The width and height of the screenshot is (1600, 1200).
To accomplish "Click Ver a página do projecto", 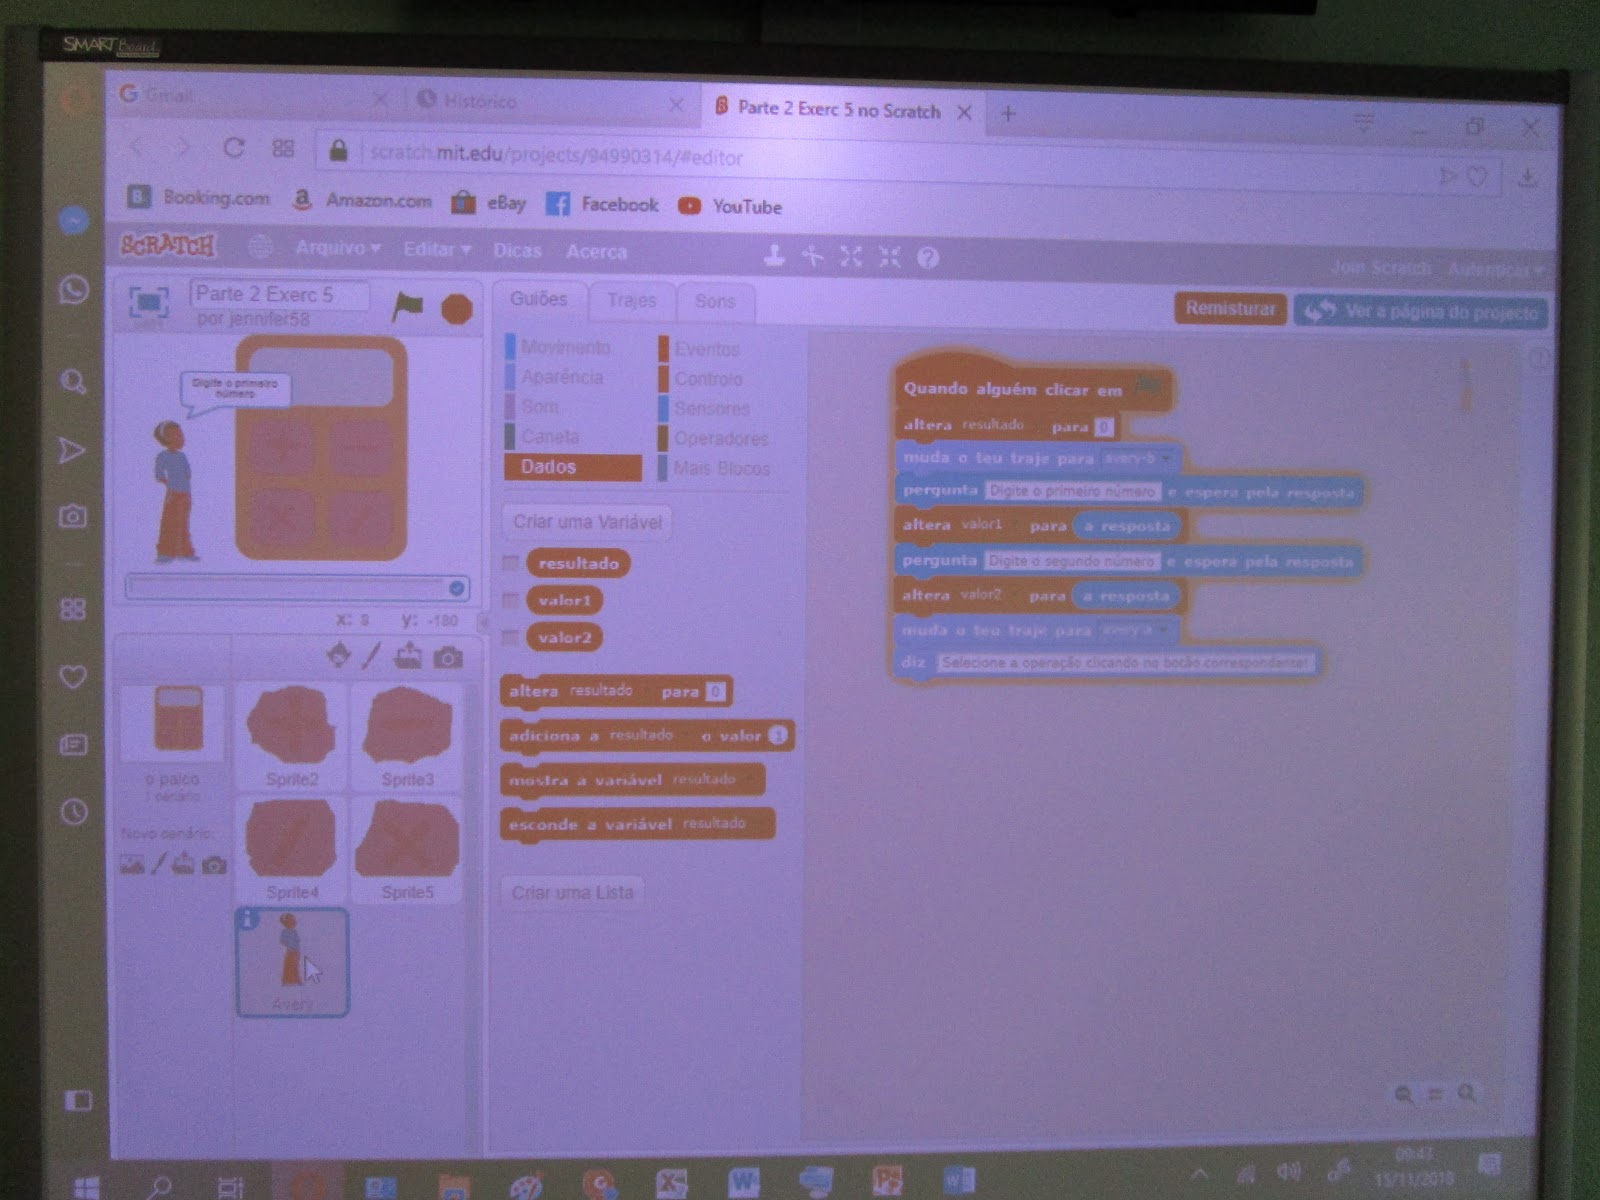I will click(1421, 311).
